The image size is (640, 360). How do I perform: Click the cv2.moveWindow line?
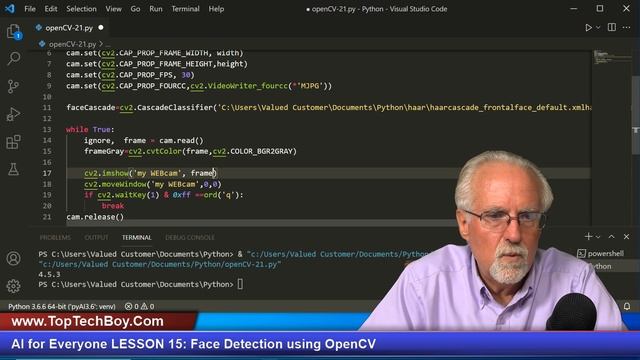153,184
